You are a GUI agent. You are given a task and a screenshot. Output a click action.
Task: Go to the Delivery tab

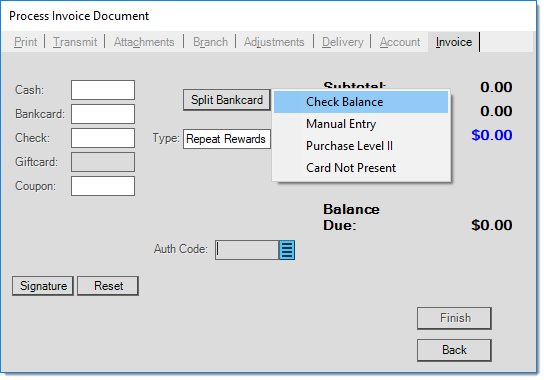tap(342, 42)
